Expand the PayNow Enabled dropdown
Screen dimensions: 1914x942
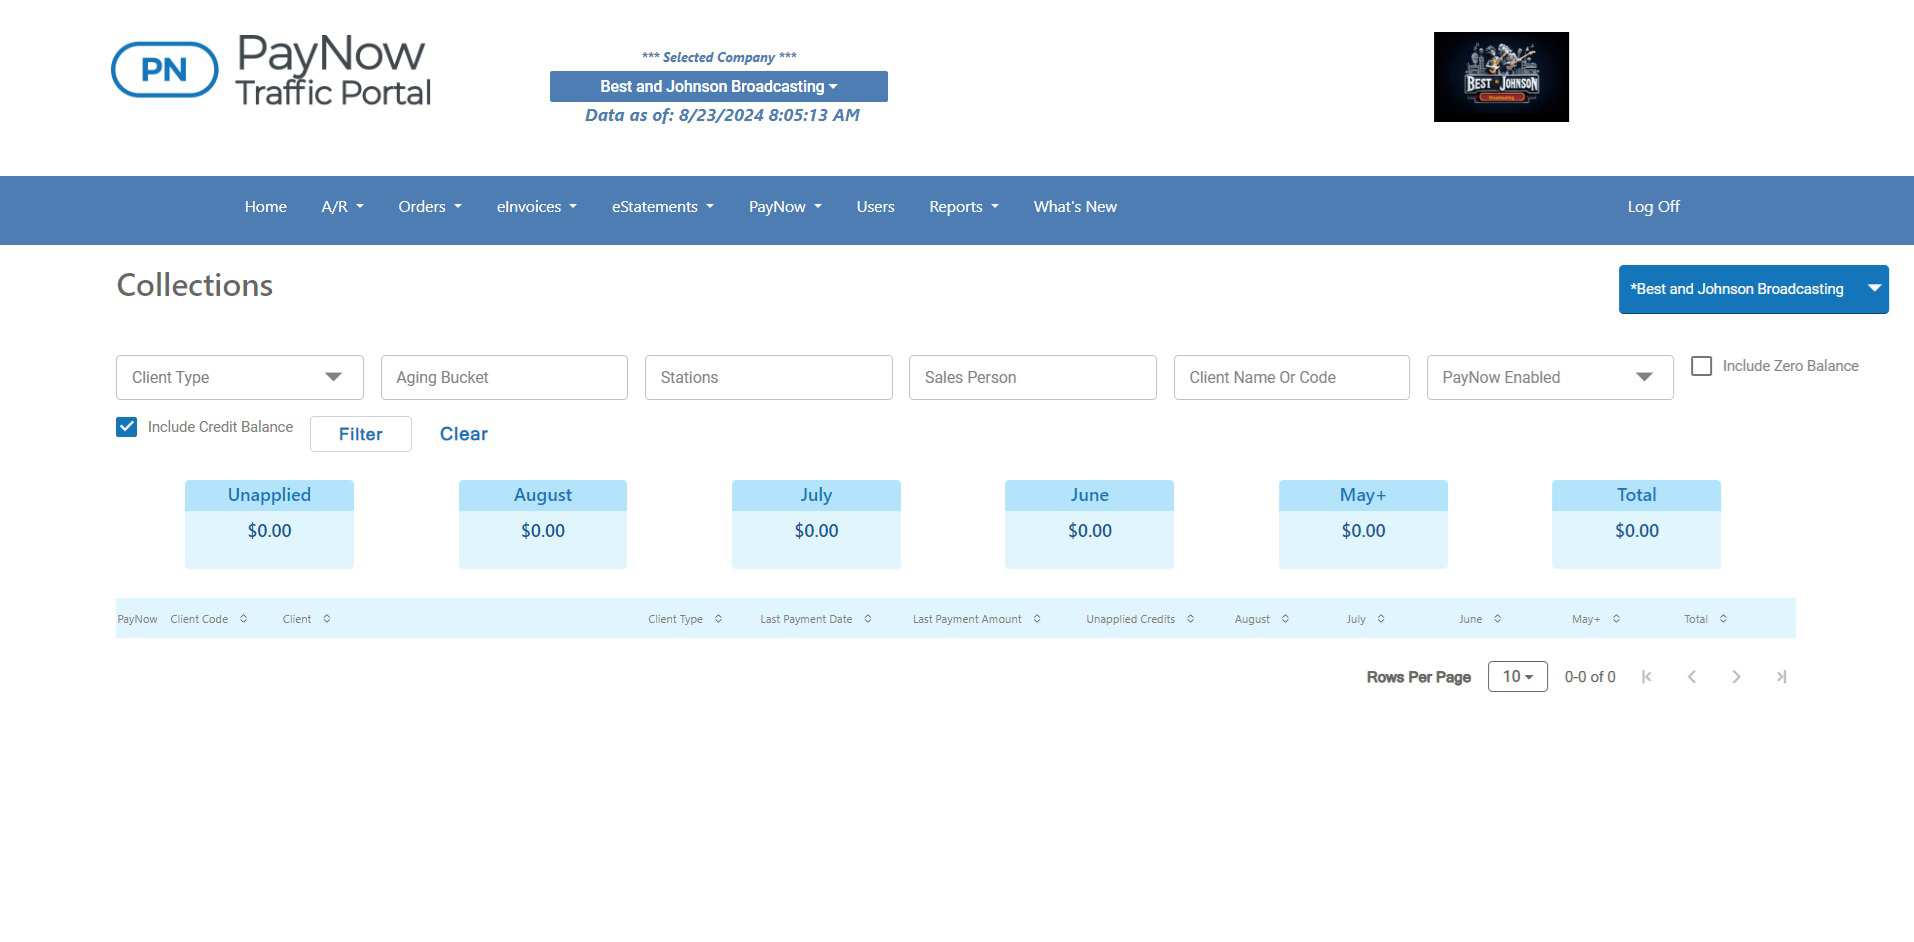tap(1549, 377)
